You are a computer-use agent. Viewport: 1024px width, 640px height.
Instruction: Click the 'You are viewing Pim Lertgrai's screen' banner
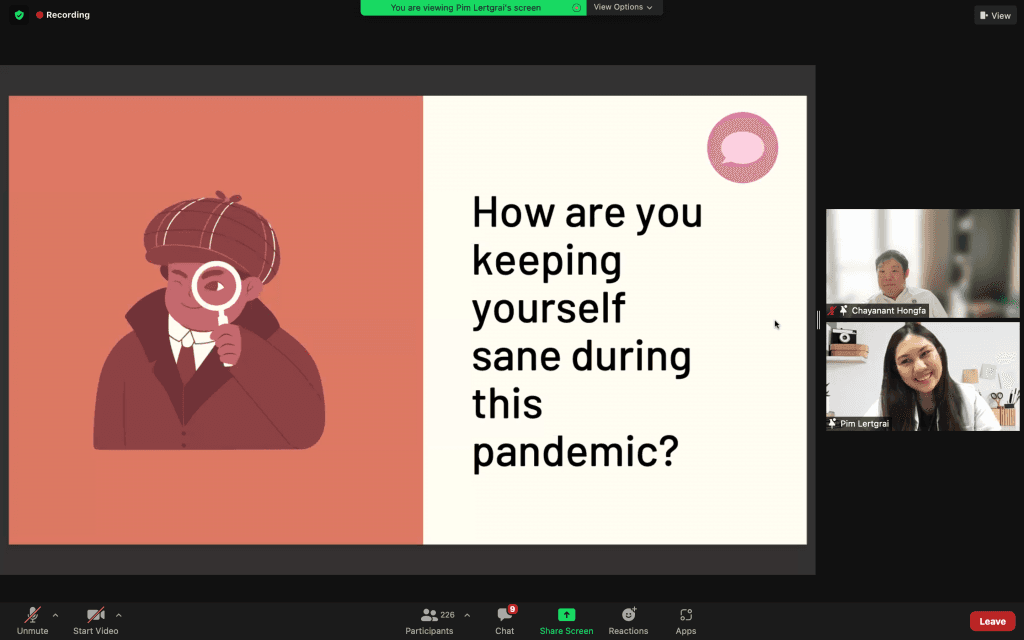(466, 7)
